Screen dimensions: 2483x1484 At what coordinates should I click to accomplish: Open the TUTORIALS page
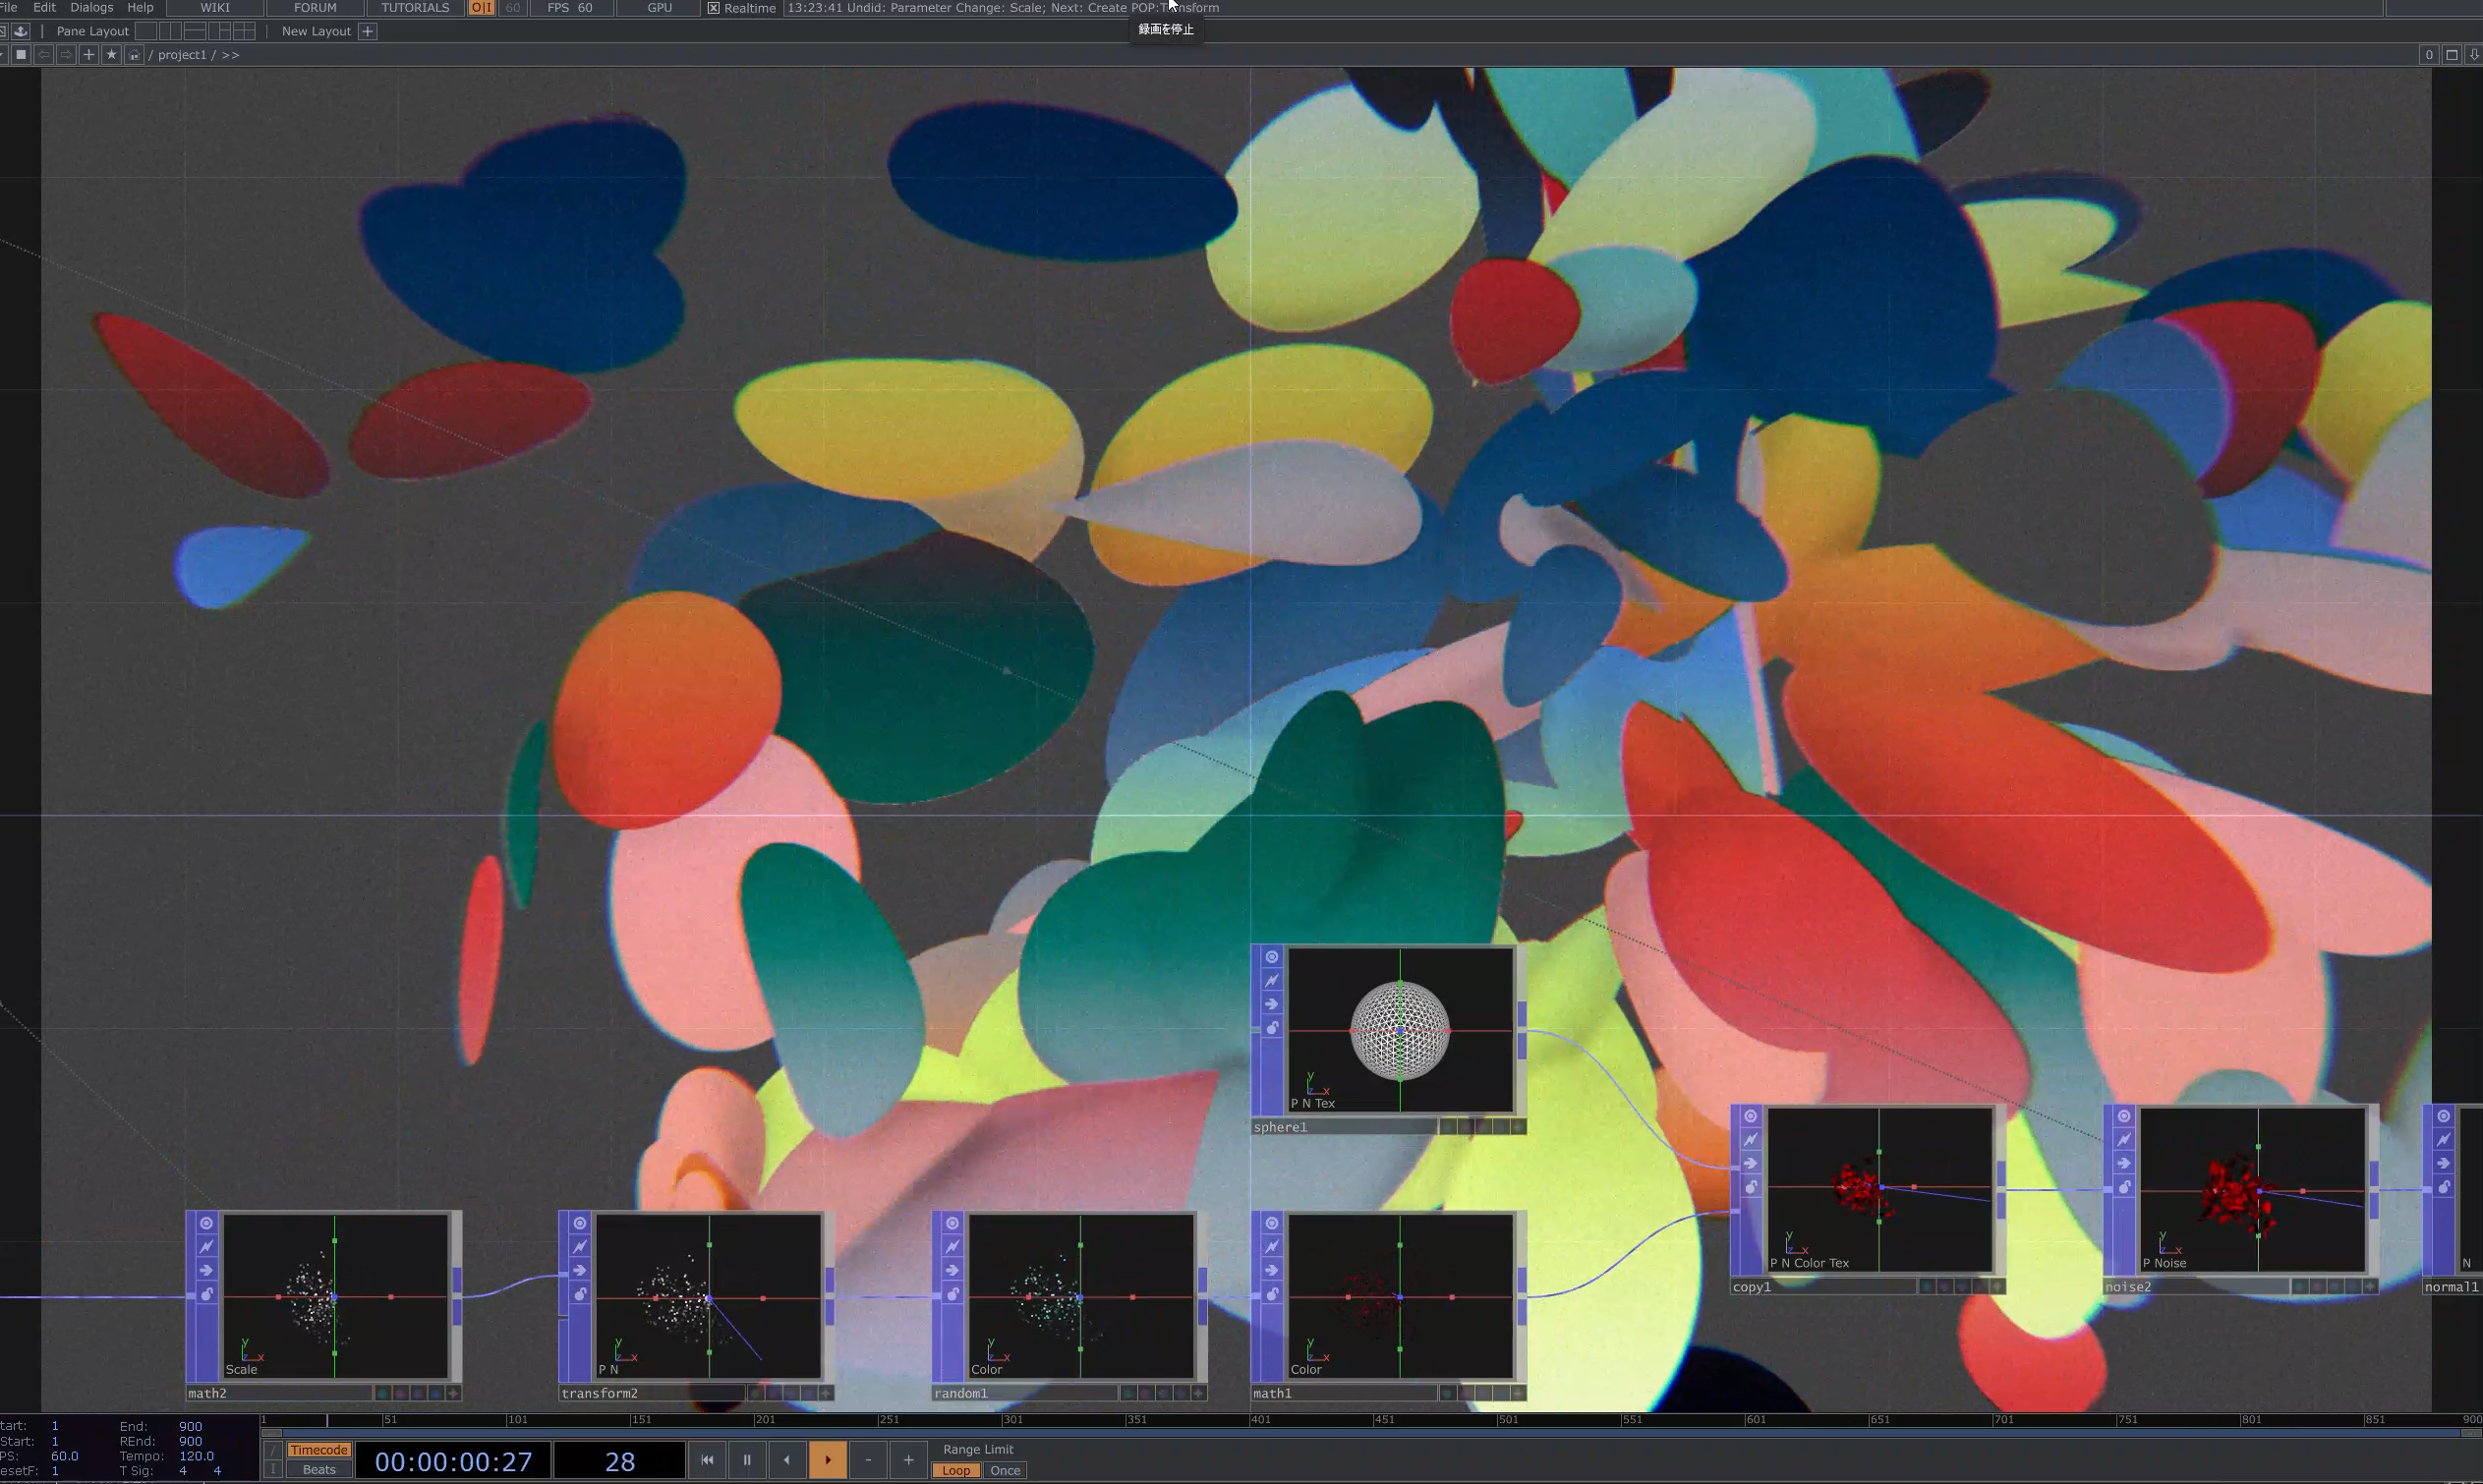[x=416, y=8]
